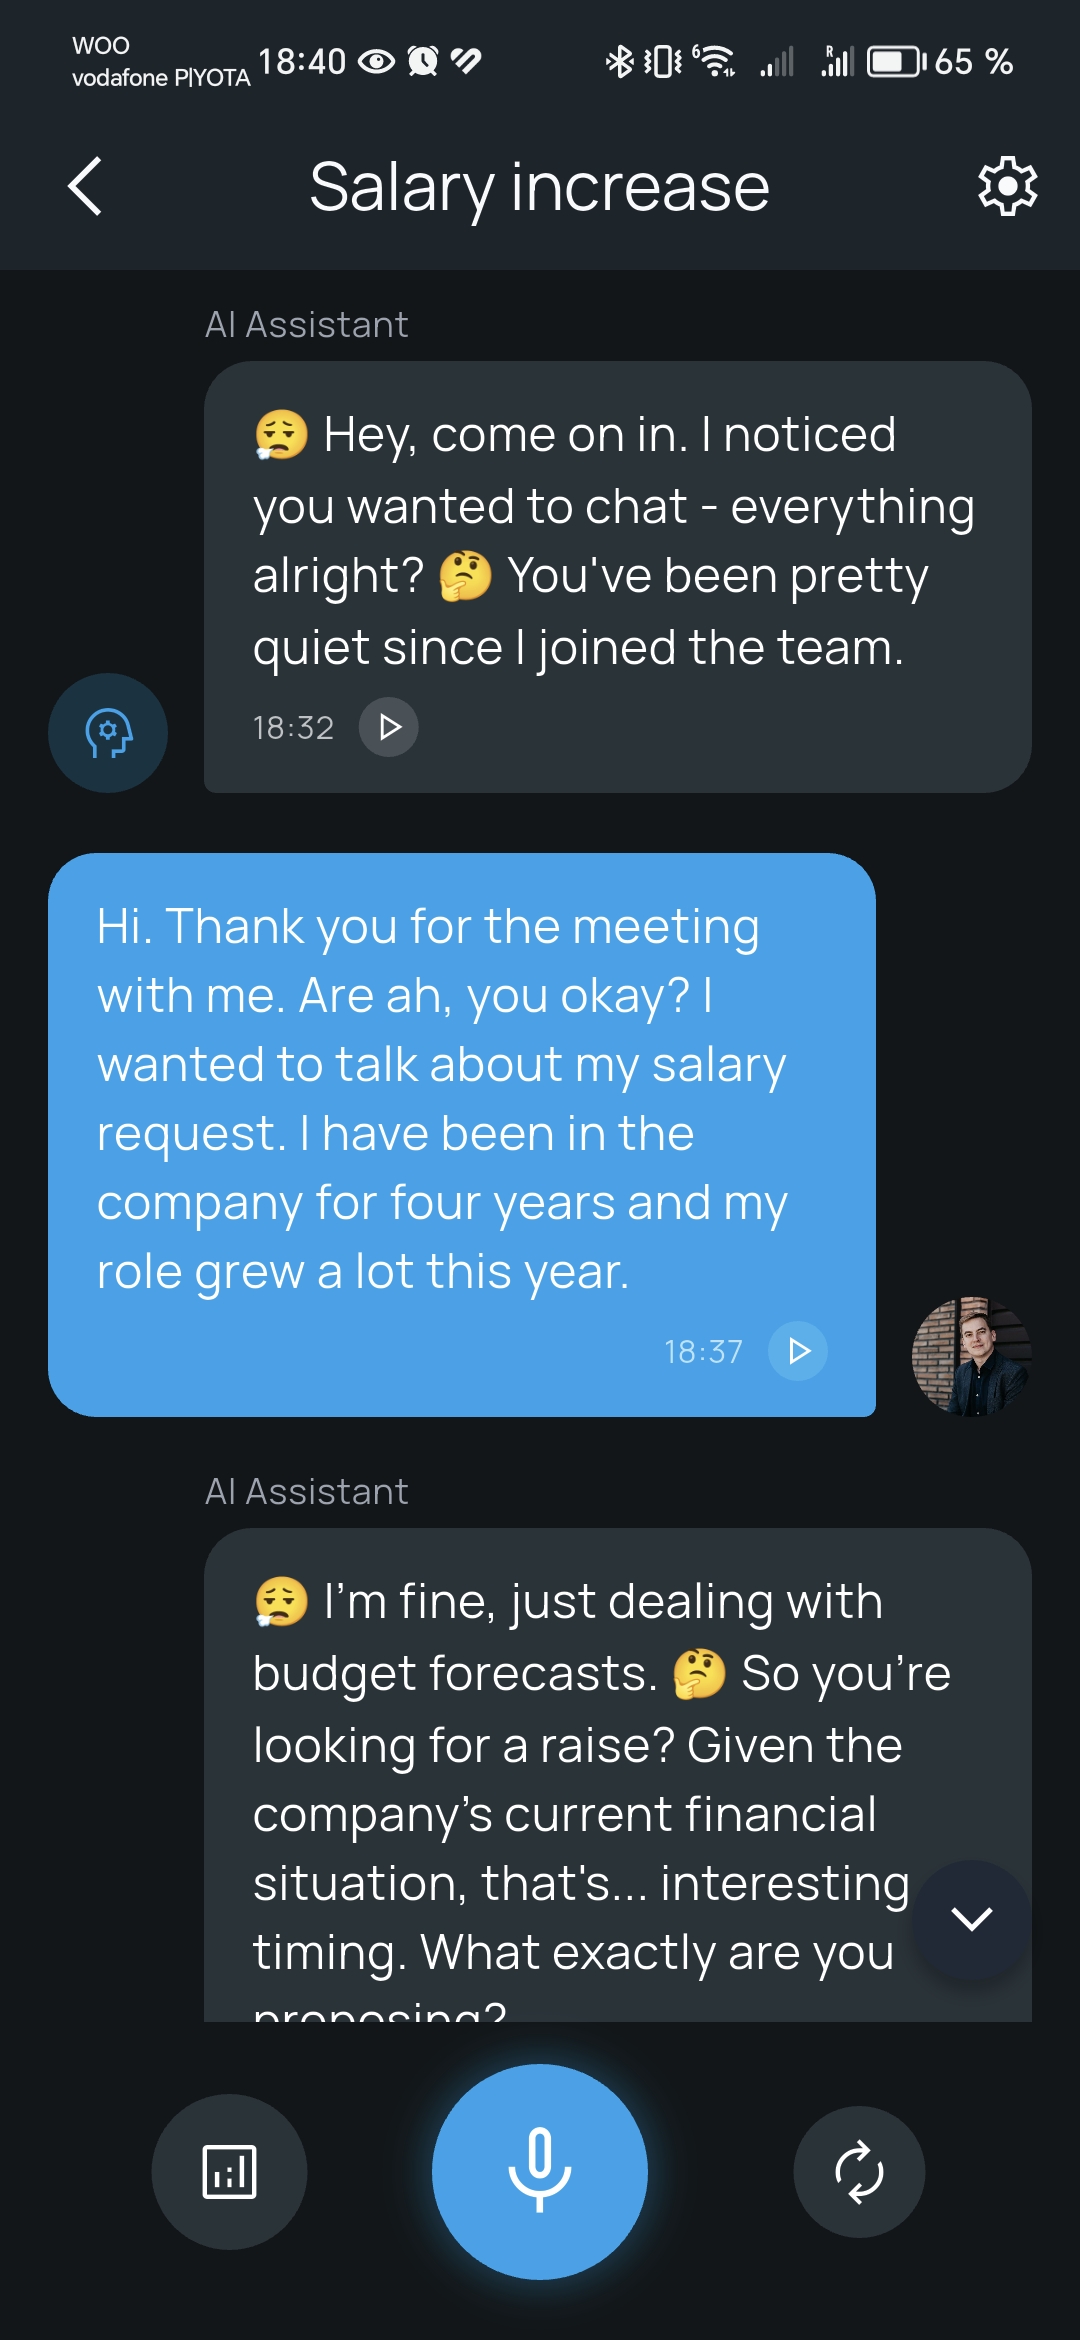The image size is (1080, 2340).
Task: Tap the blue salary request message bubble
Action: point(461,1100)
